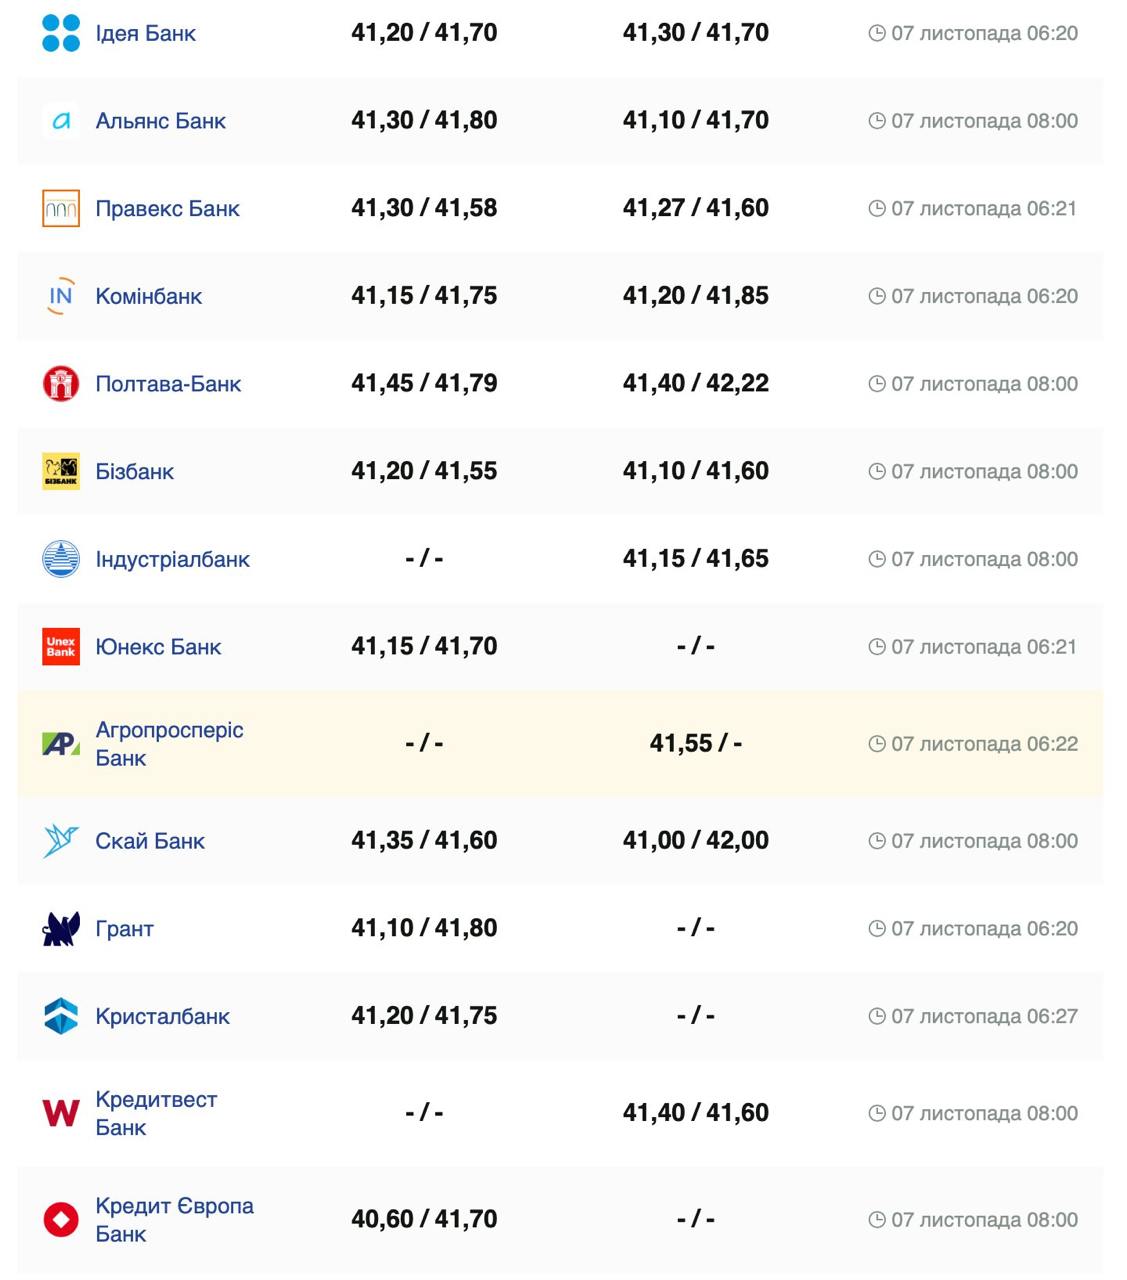Screen dimensions: 1127x1280
Task: Click the Правекс Банк 41,30 / 41,58 rate
Action: (424, 208)
